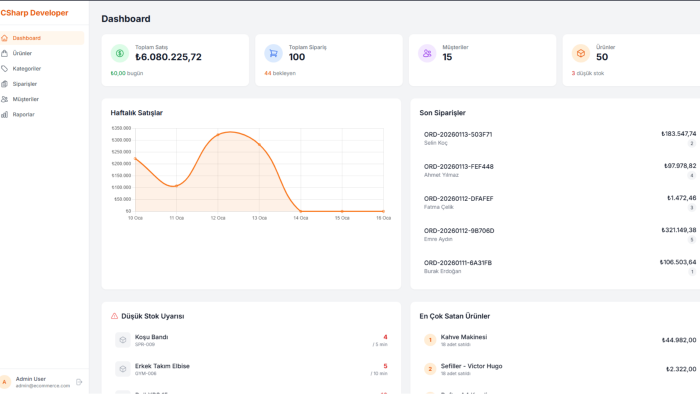Click the blue cart Toplam Sipariş icon
This screenshot has height=394, width=700.
pos(273,53)
